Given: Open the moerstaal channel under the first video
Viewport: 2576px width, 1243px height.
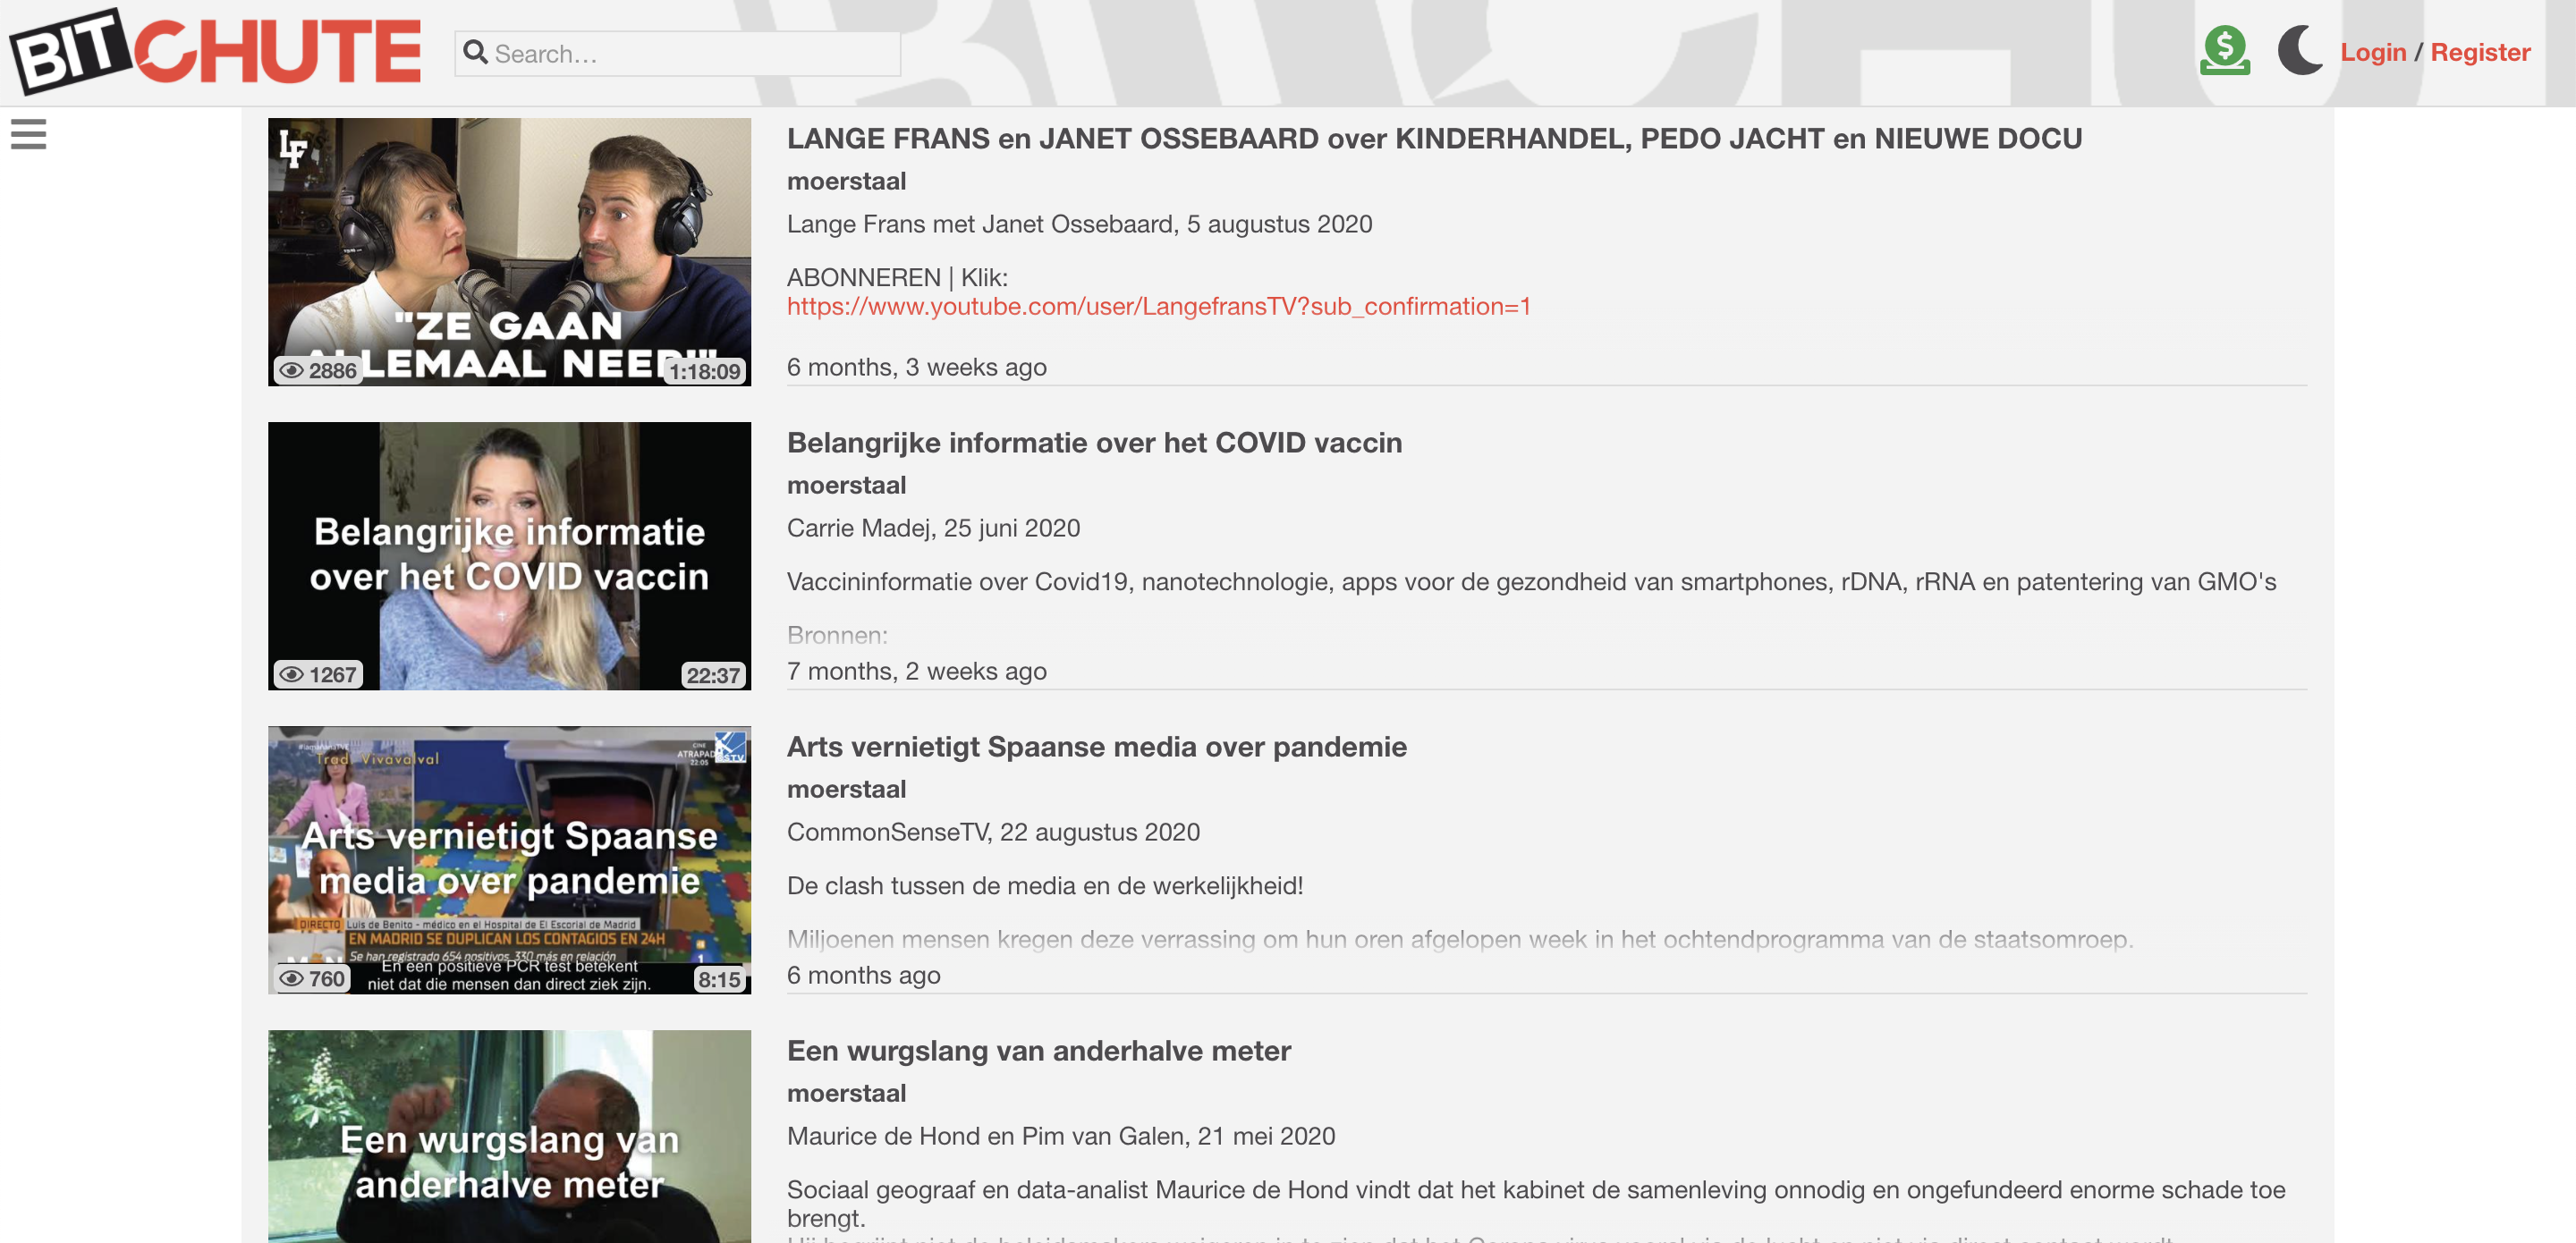Looking at the screenshot, I should [x=846, y=181].
